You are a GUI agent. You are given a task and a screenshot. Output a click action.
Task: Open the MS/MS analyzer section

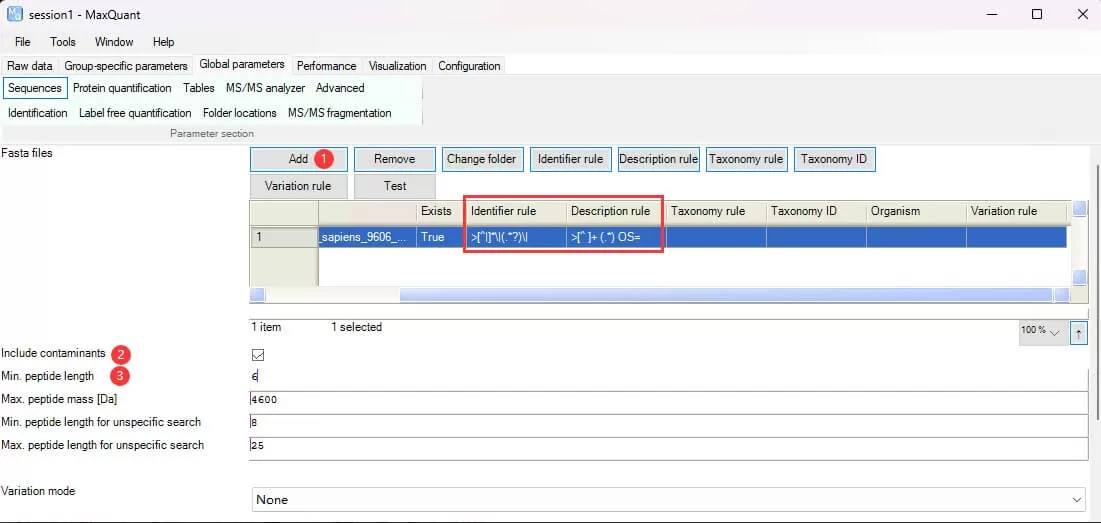[265, 88]
